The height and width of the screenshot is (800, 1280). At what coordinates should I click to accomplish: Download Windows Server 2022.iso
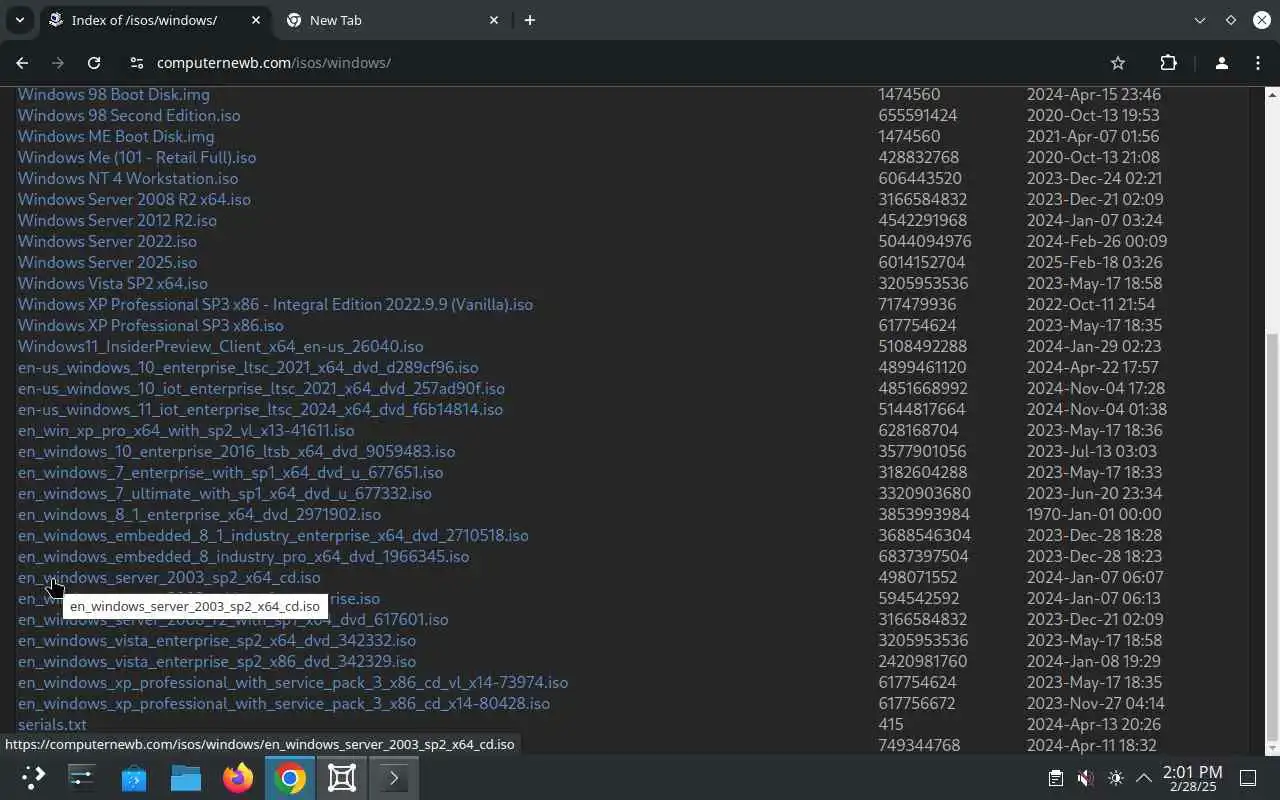pyautogui.click(x=107, y=241)
